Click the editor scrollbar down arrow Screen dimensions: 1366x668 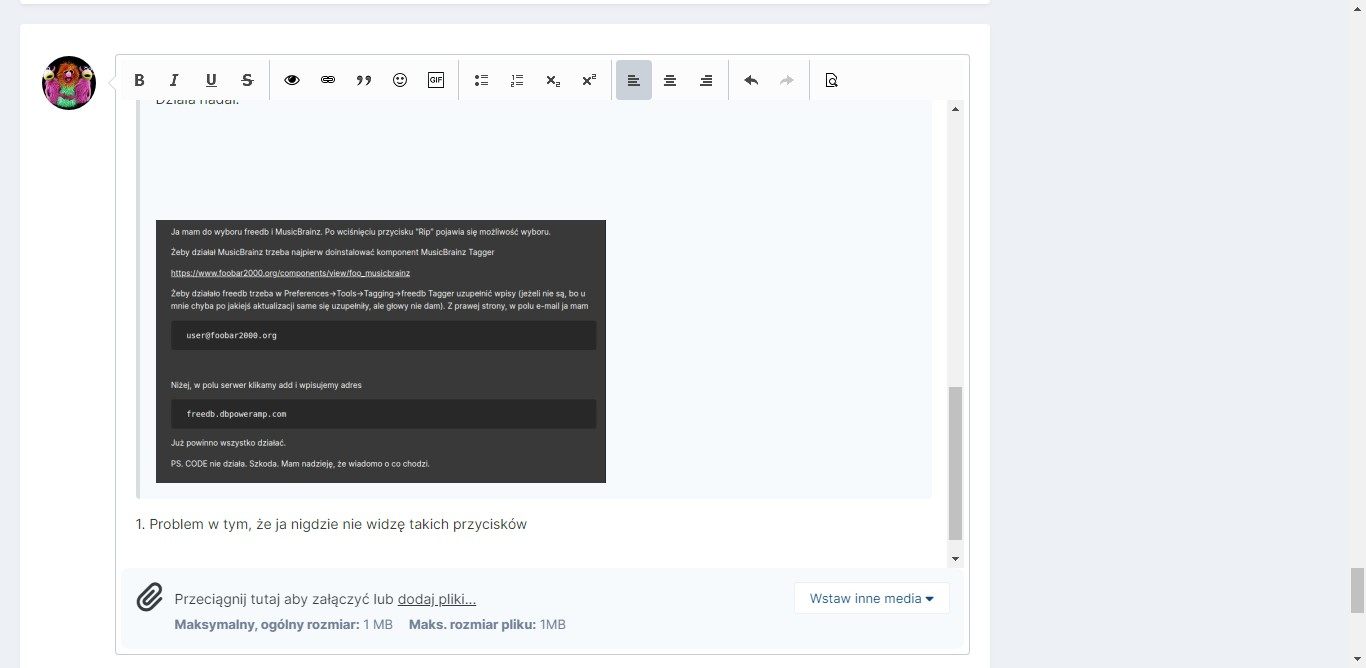(x=955, y=559)
